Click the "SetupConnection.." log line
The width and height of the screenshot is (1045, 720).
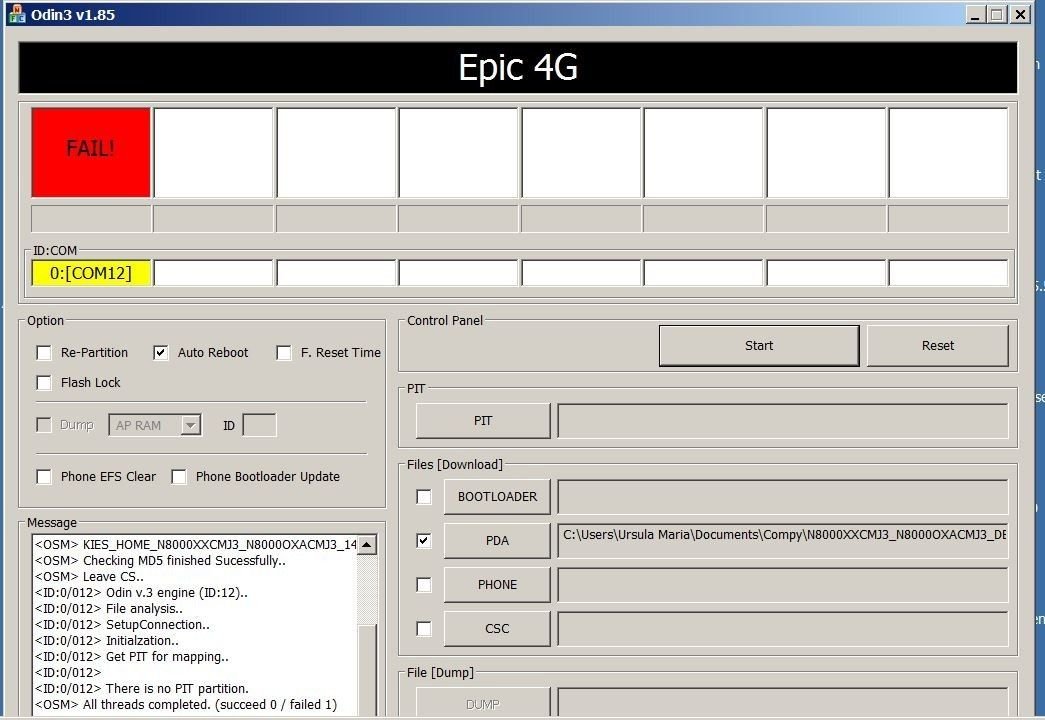pyautogui.click(x=122, y=625)
